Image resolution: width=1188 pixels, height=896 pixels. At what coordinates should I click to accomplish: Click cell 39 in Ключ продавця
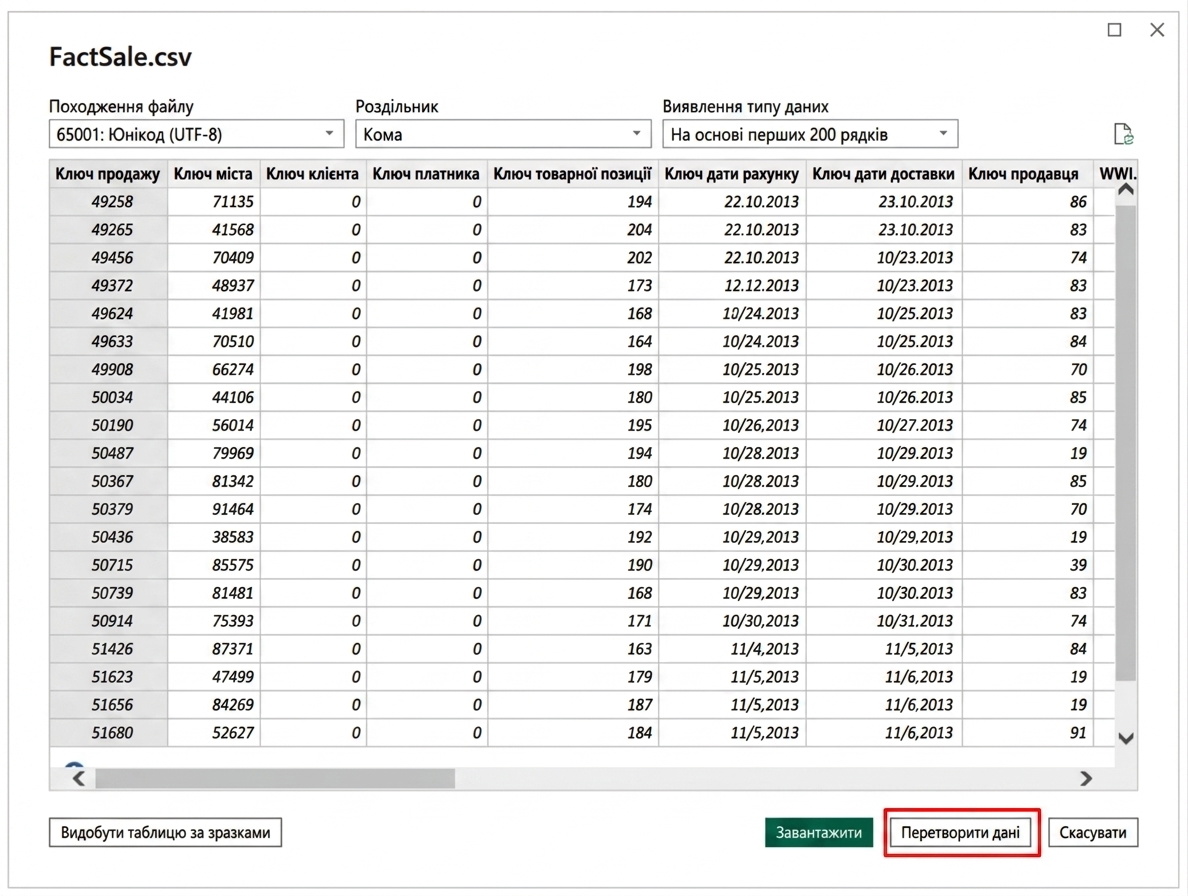1027,565
